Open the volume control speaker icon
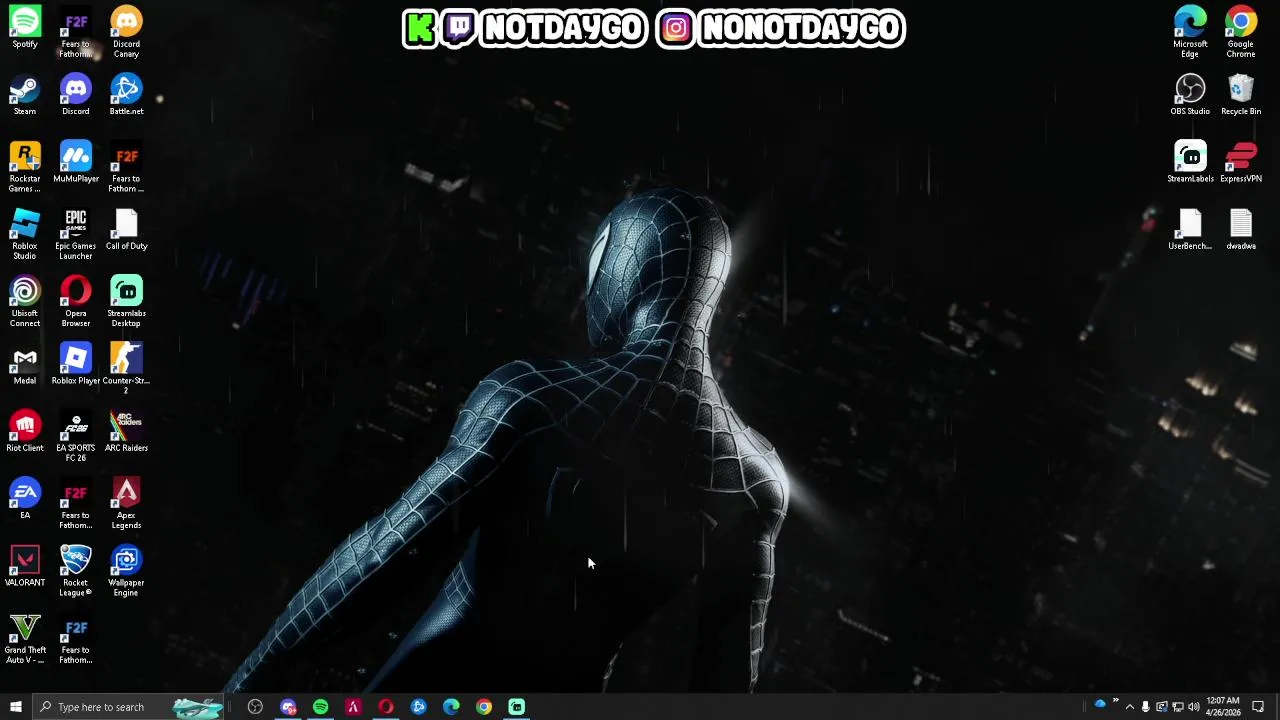This screenshot has width=1280, height=720. pyautogui.click(x=1194, y=707)
